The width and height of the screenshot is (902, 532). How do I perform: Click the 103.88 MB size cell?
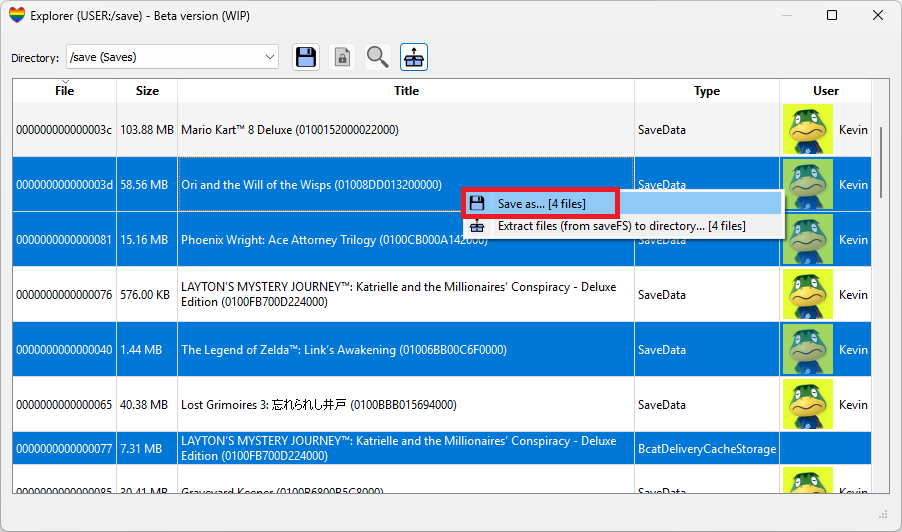147,130
